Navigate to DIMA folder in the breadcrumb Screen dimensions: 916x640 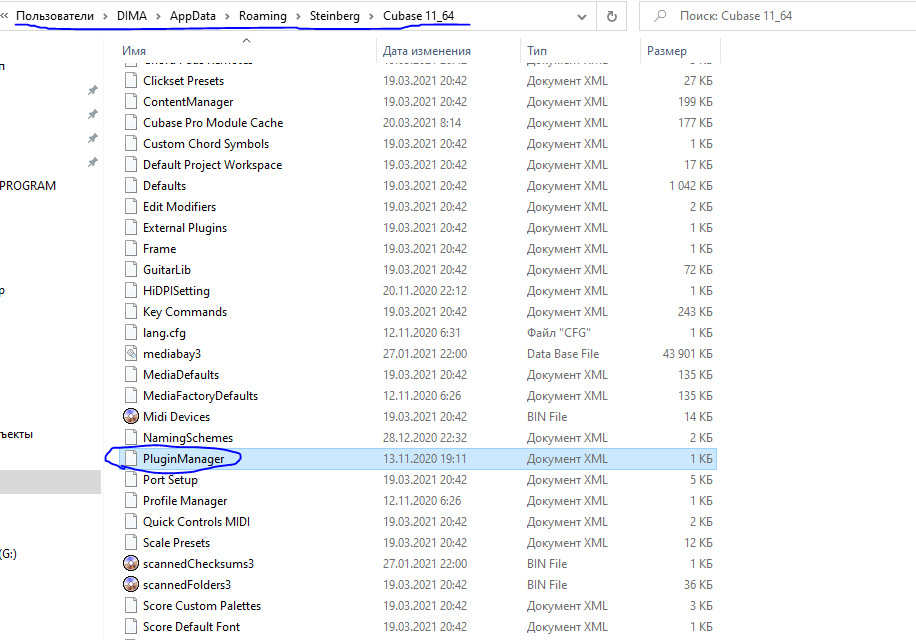click(x=132, y=16)
